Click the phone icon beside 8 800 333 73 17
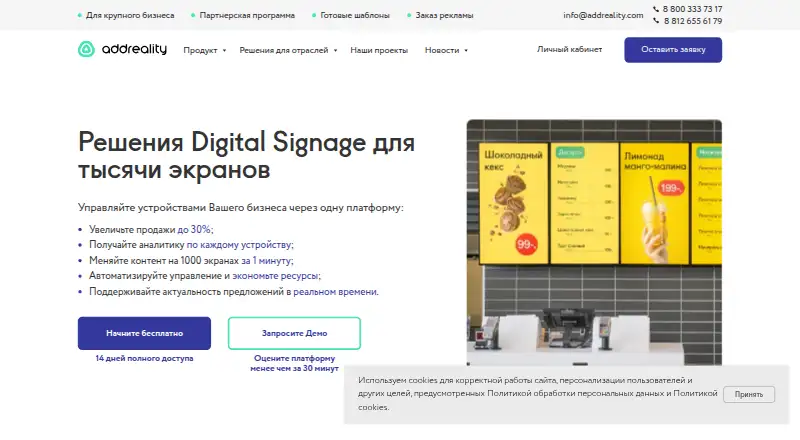Viewport: 800px width, 440px height. pyautogui.click(x=656, y=9)
